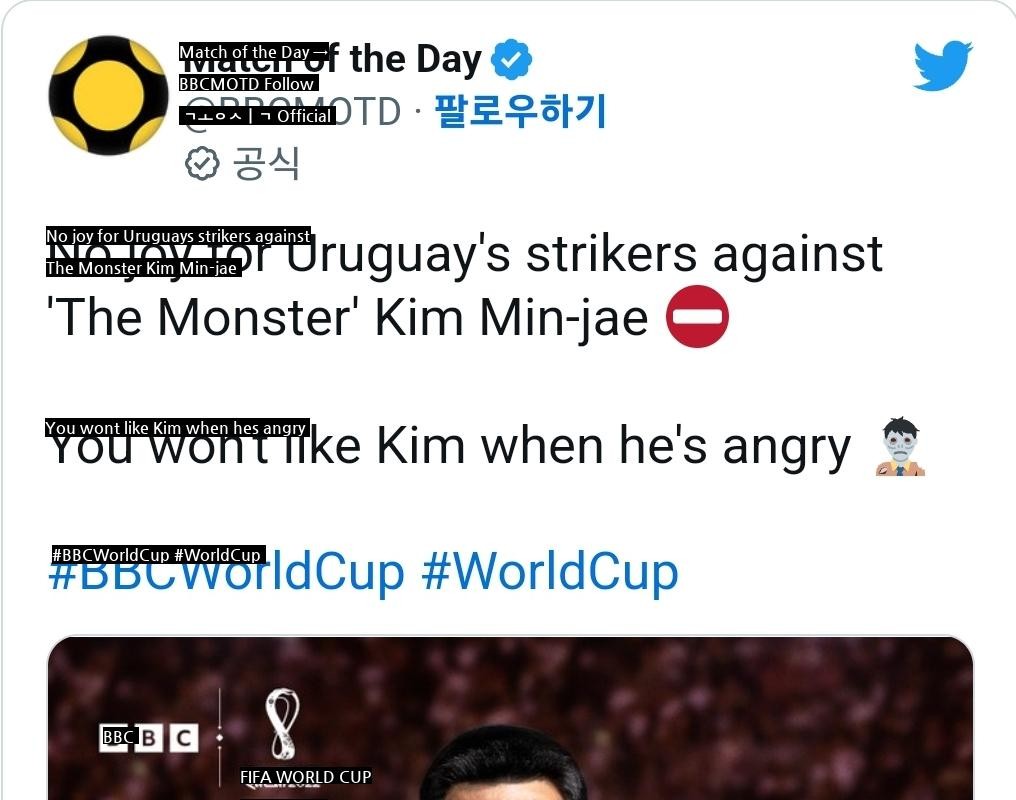Image resolution: width=1016 pixels, height=800 pixels.
Task: Open the #WorldCup hashtag
Action: click(x=550, y=571)
